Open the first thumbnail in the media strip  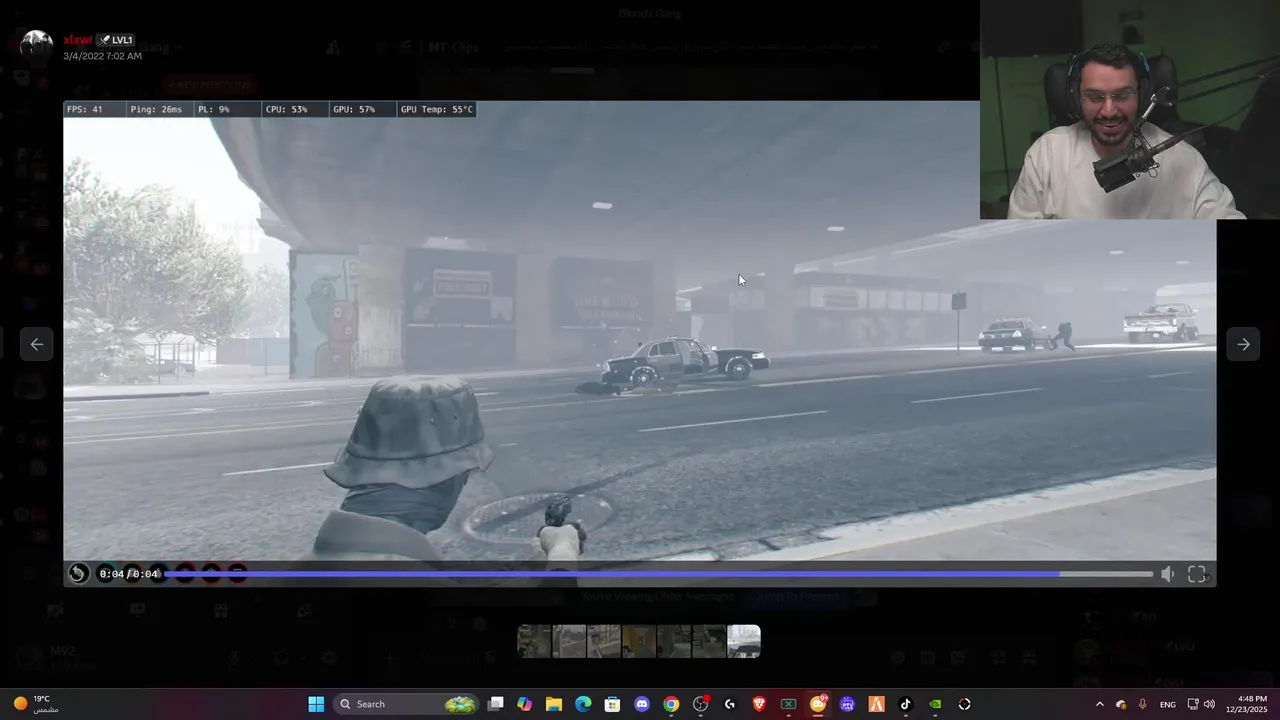534,641
